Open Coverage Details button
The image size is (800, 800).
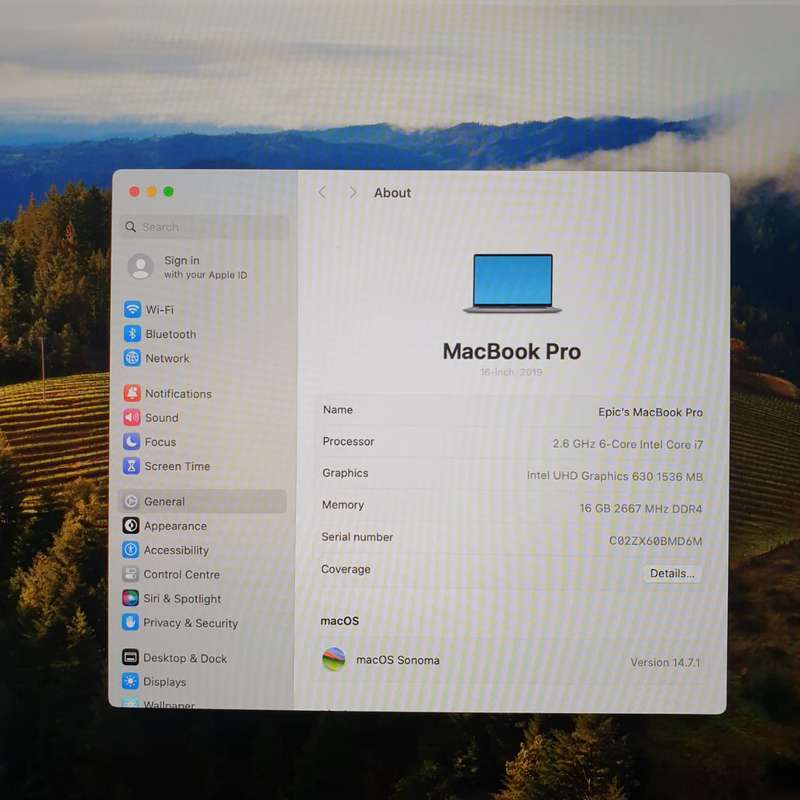[672, 573]
